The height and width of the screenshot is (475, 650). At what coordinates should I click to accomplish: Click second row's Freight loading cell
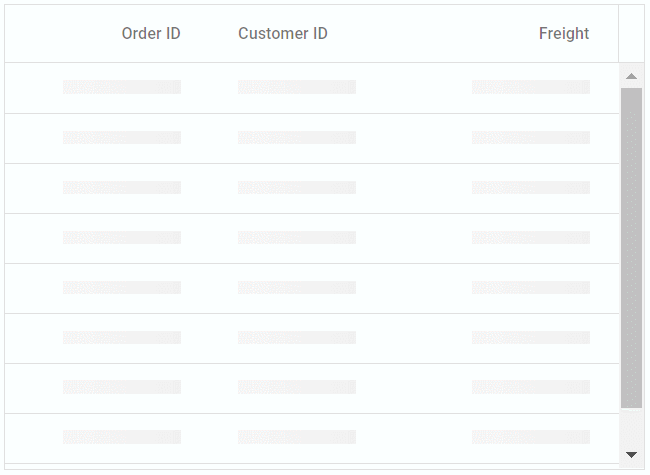531,137
